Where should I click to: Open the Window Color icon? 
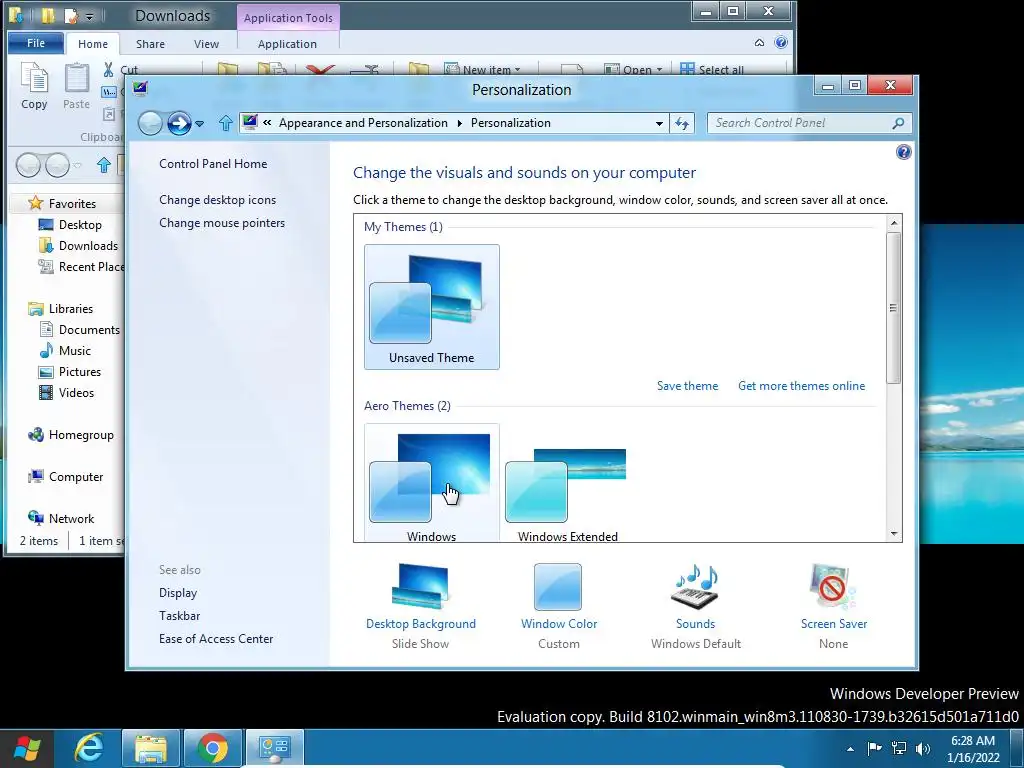(558, 586)
